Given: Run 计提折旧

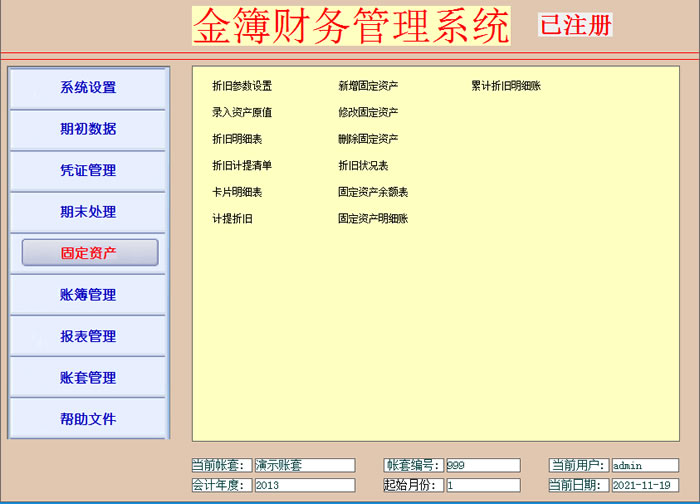Looking at the screenshot, I should click(x=232, y=219).
